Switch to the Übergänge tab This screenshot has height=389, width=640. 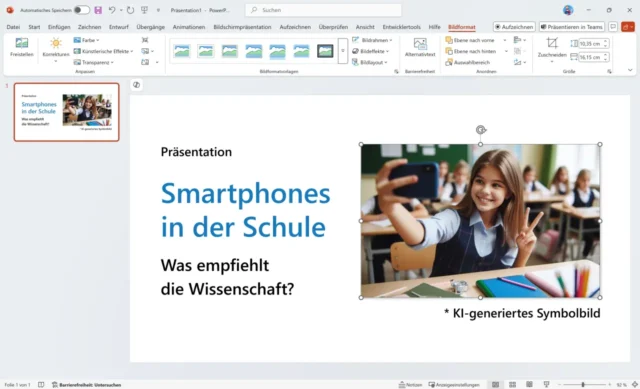(x=151, y=27)
